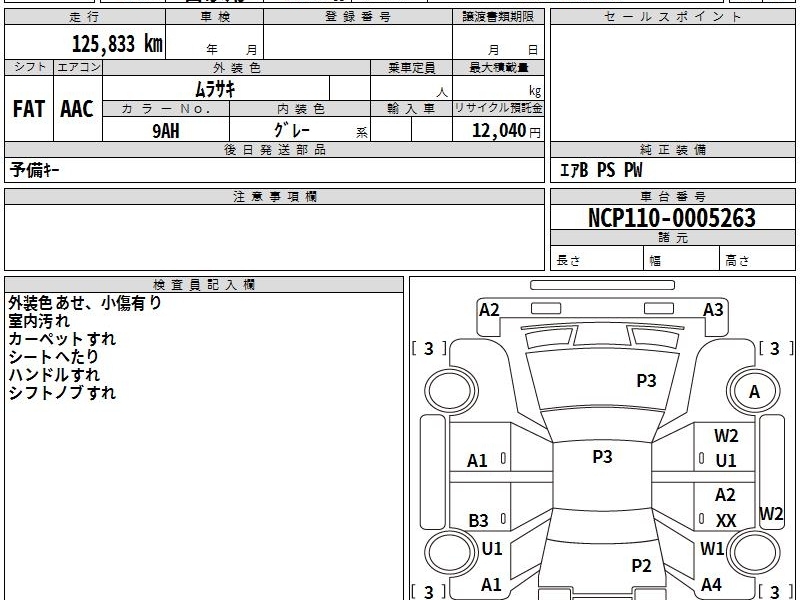Click the 注意事項欄 header
Viewport: 800px width, 600px height.
click(274, 196)
